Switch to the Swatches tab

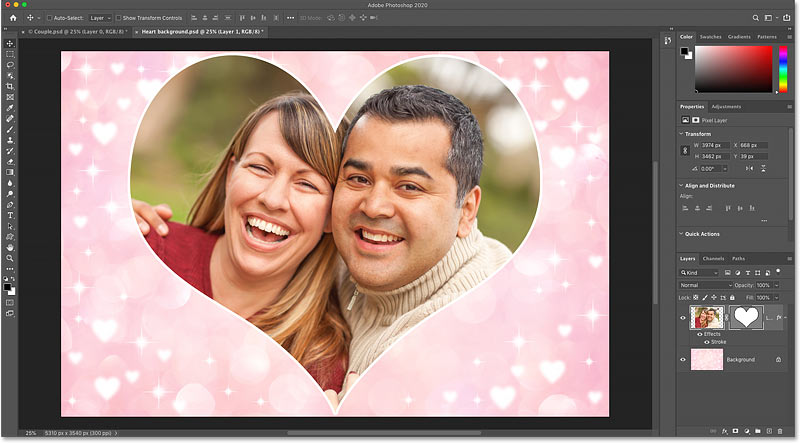[711, 37]
